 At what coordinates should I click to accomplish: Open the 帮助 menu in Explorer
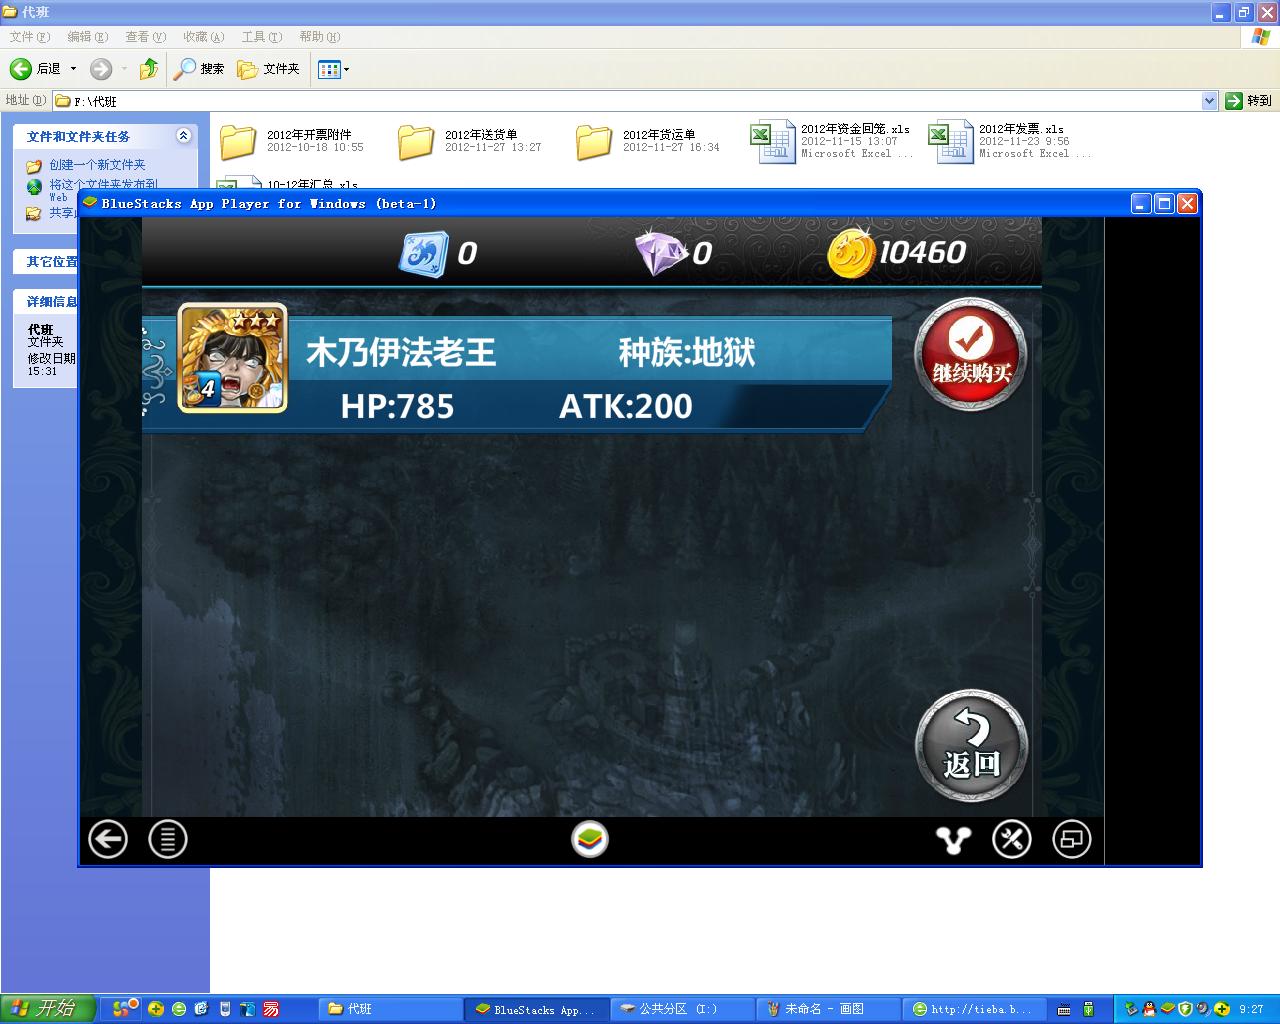point(320,37)
